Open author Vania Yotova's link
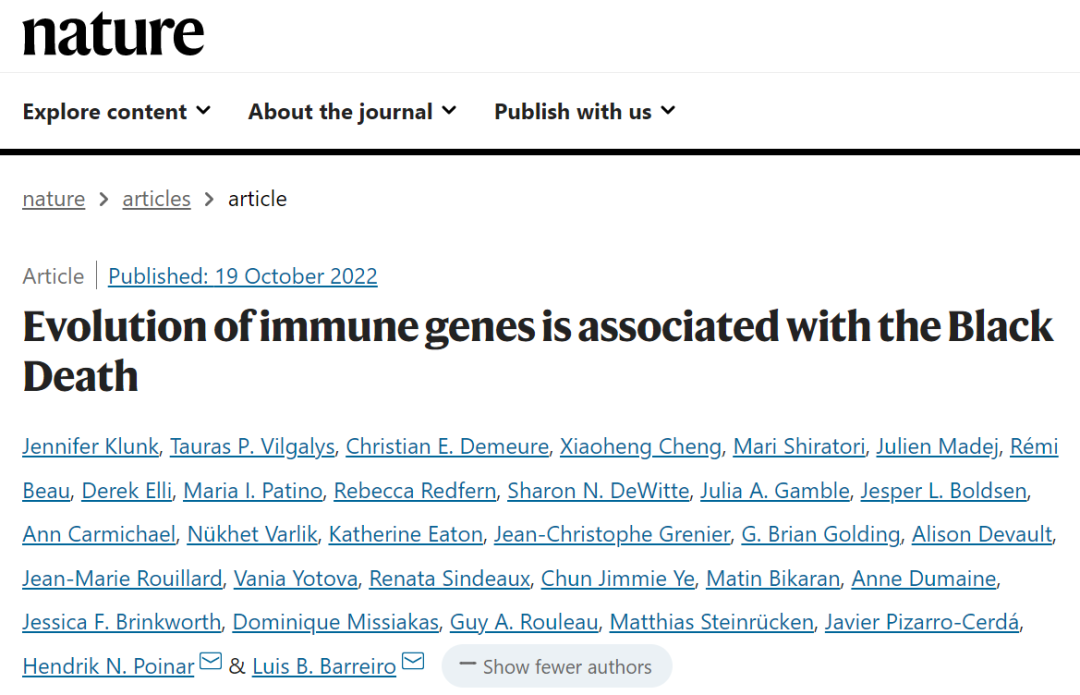This screenshot has height=695, width=1080. (x=295, y=579)
